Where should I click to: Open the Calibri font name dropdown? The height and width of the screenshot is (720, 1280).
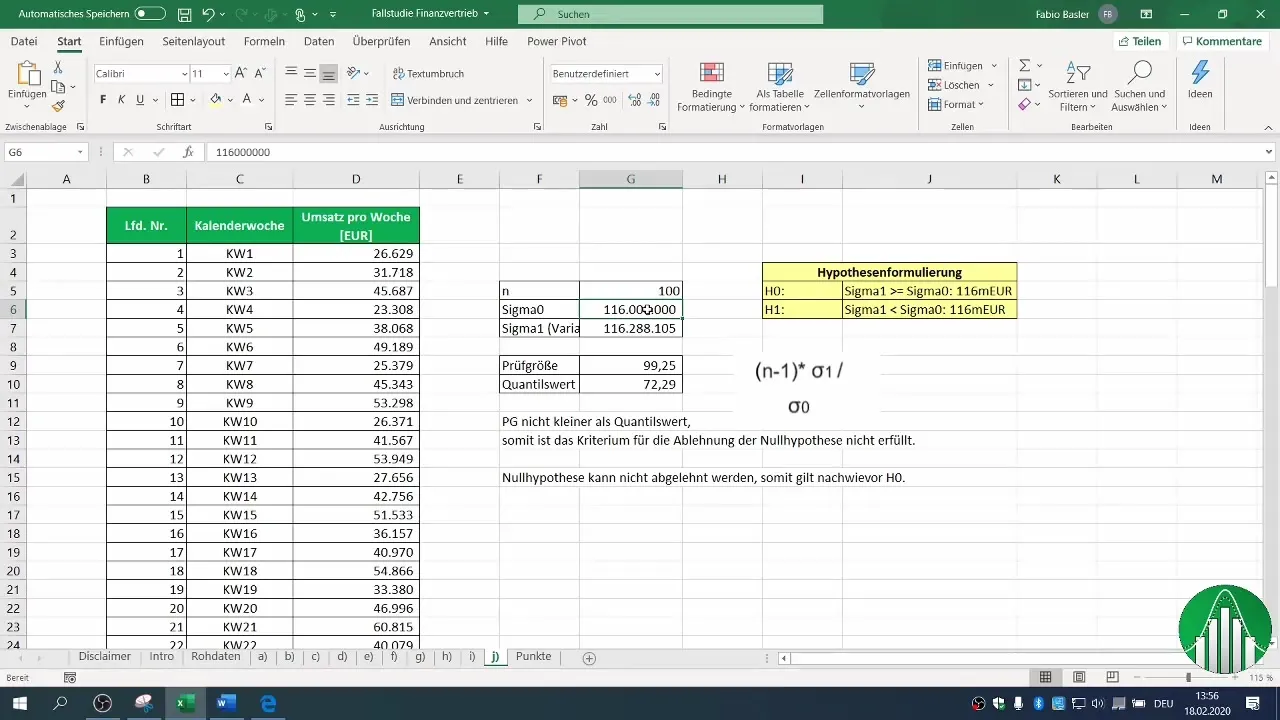pos(184,74)
